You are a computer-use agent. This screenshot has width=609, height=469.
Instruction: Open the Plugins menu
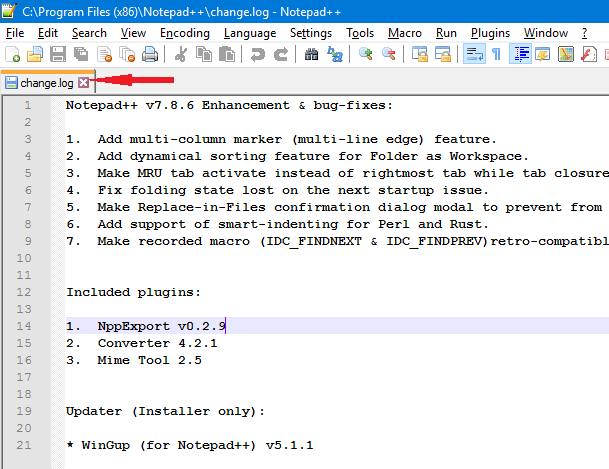click(x=490, y=33)
